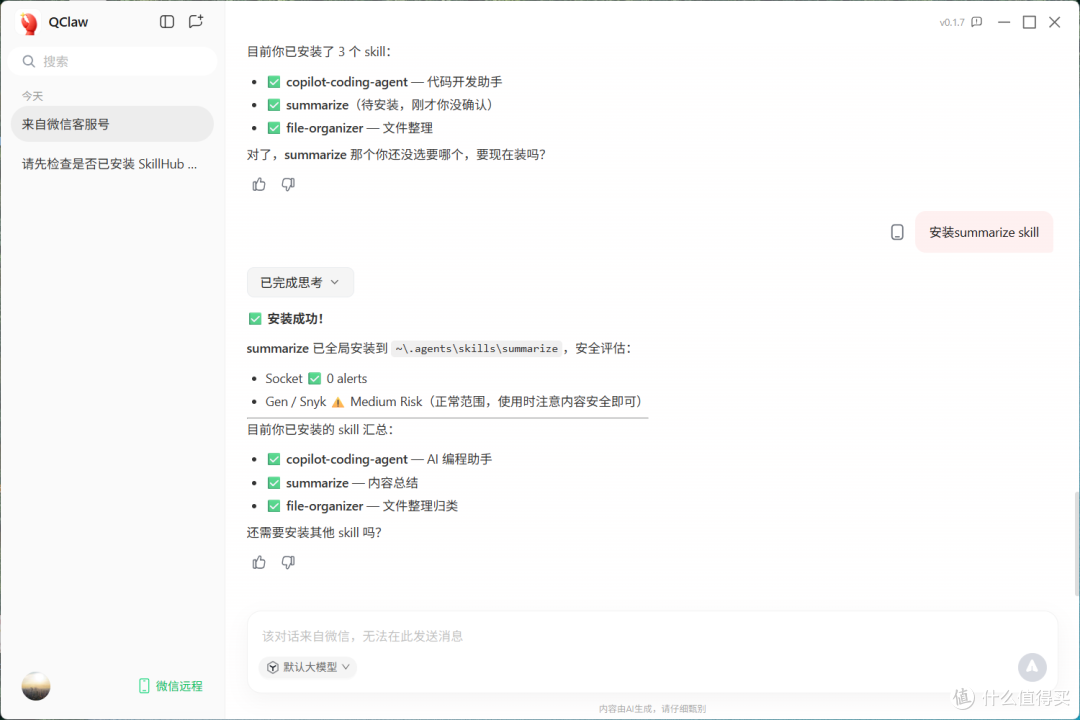Thumbs down the 安装成功 reply
This screenshot has height=720, width=1080.
(x=288, y=562)
